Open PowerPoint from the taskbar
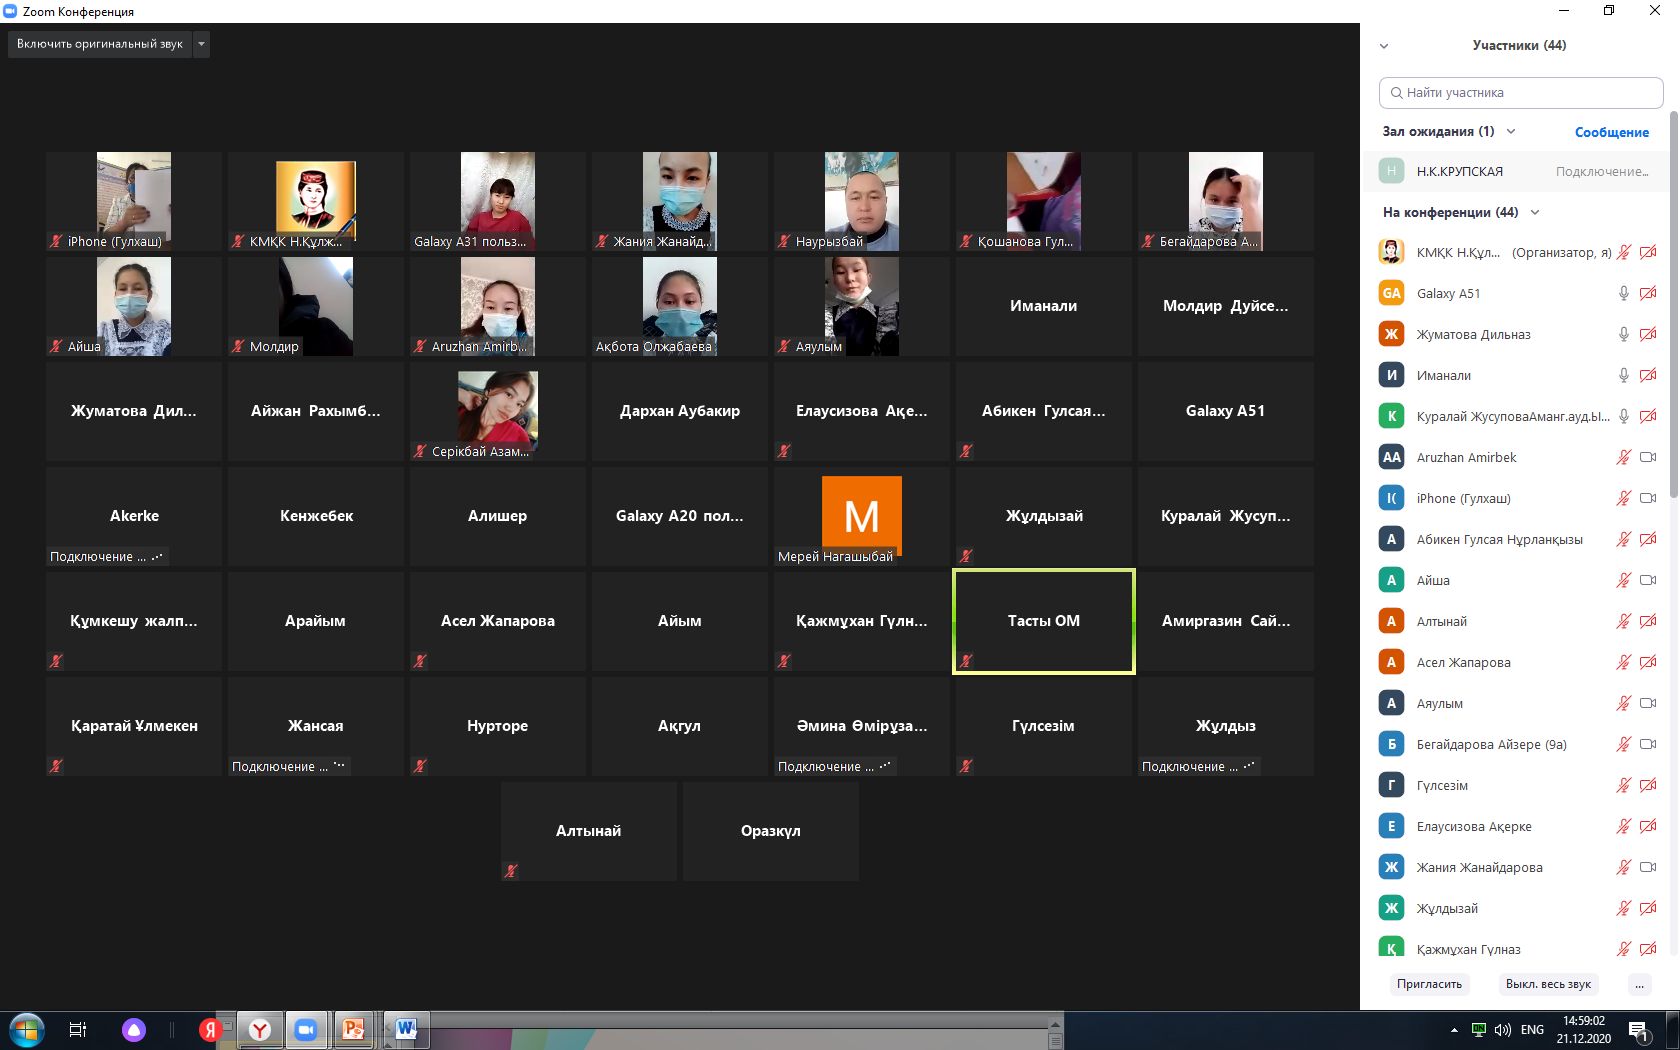This screenshot has width=1680, height=1050. click(353, 1029)
